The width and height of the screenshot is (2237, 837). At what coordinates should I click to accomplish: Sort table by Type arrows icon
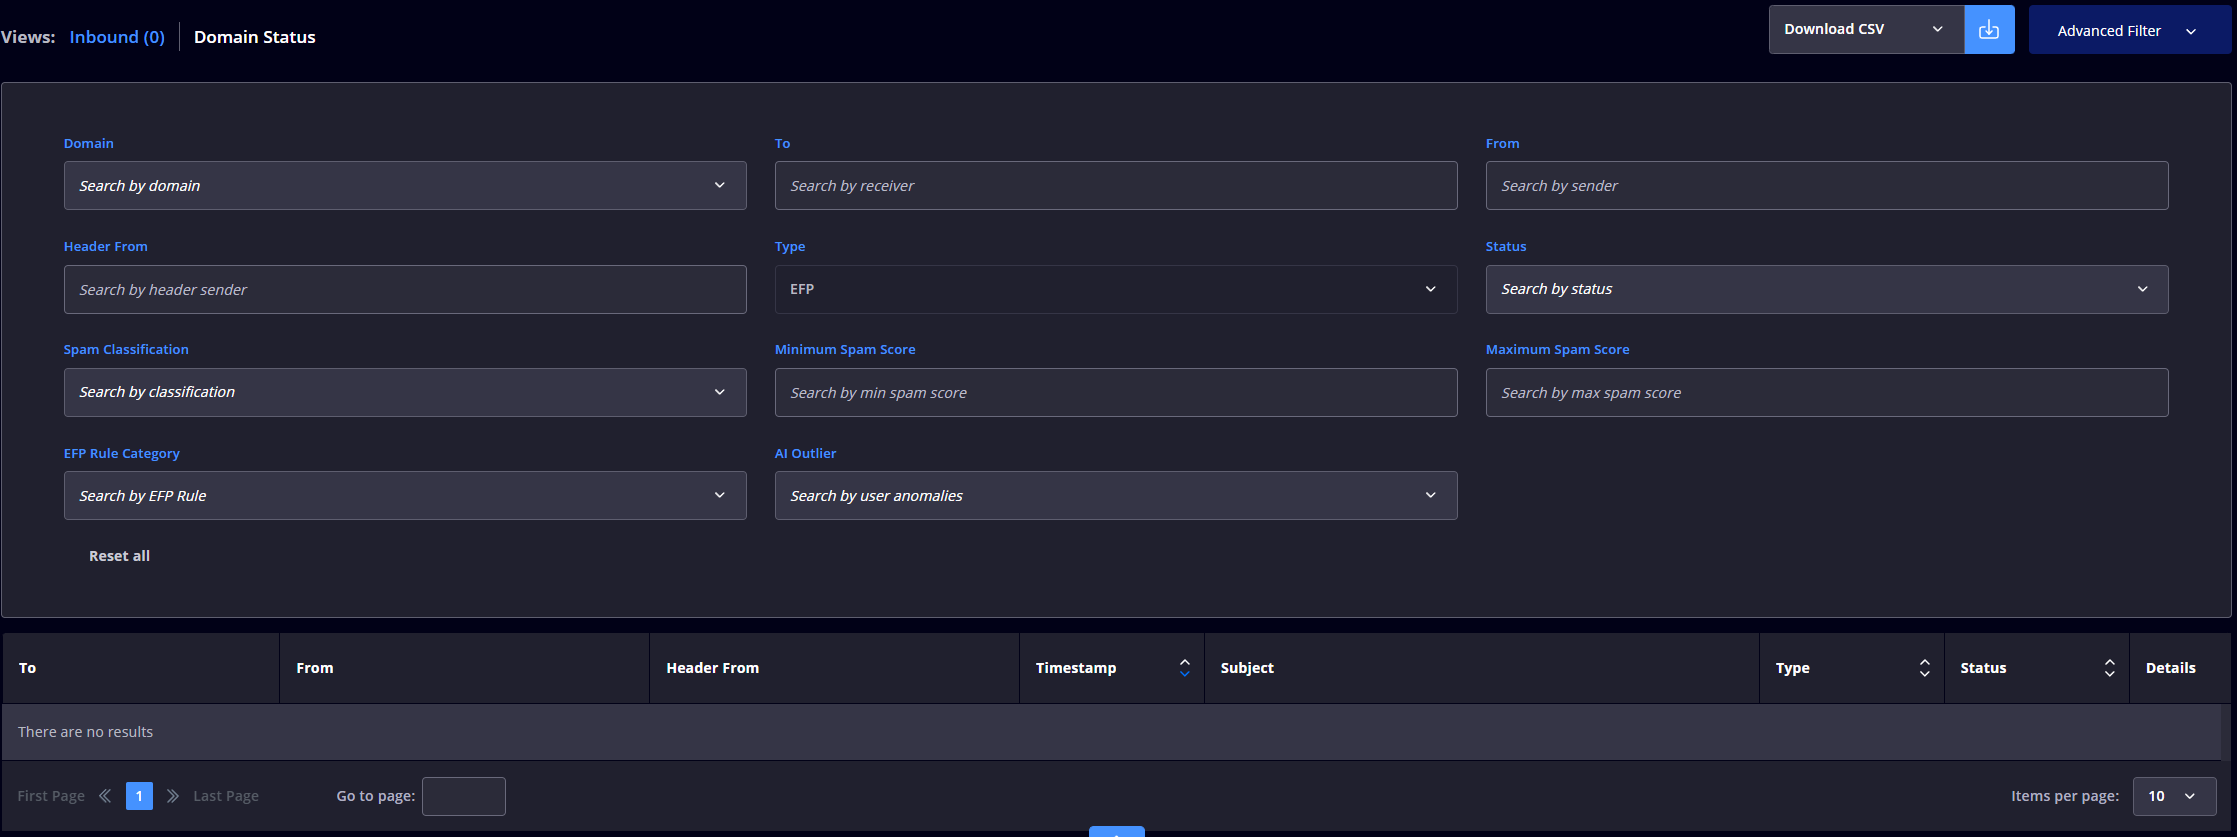pyautogui.click(x=1925, y=668)
